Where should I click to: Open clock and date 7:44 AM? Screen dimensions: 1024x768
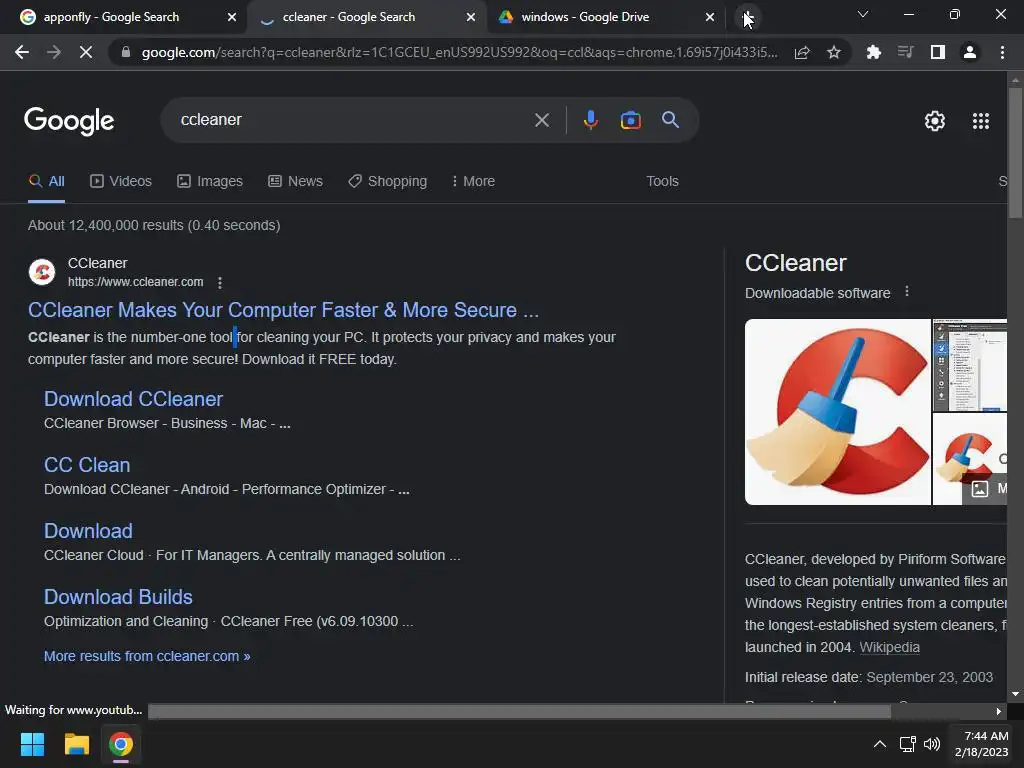coord(982,744)
